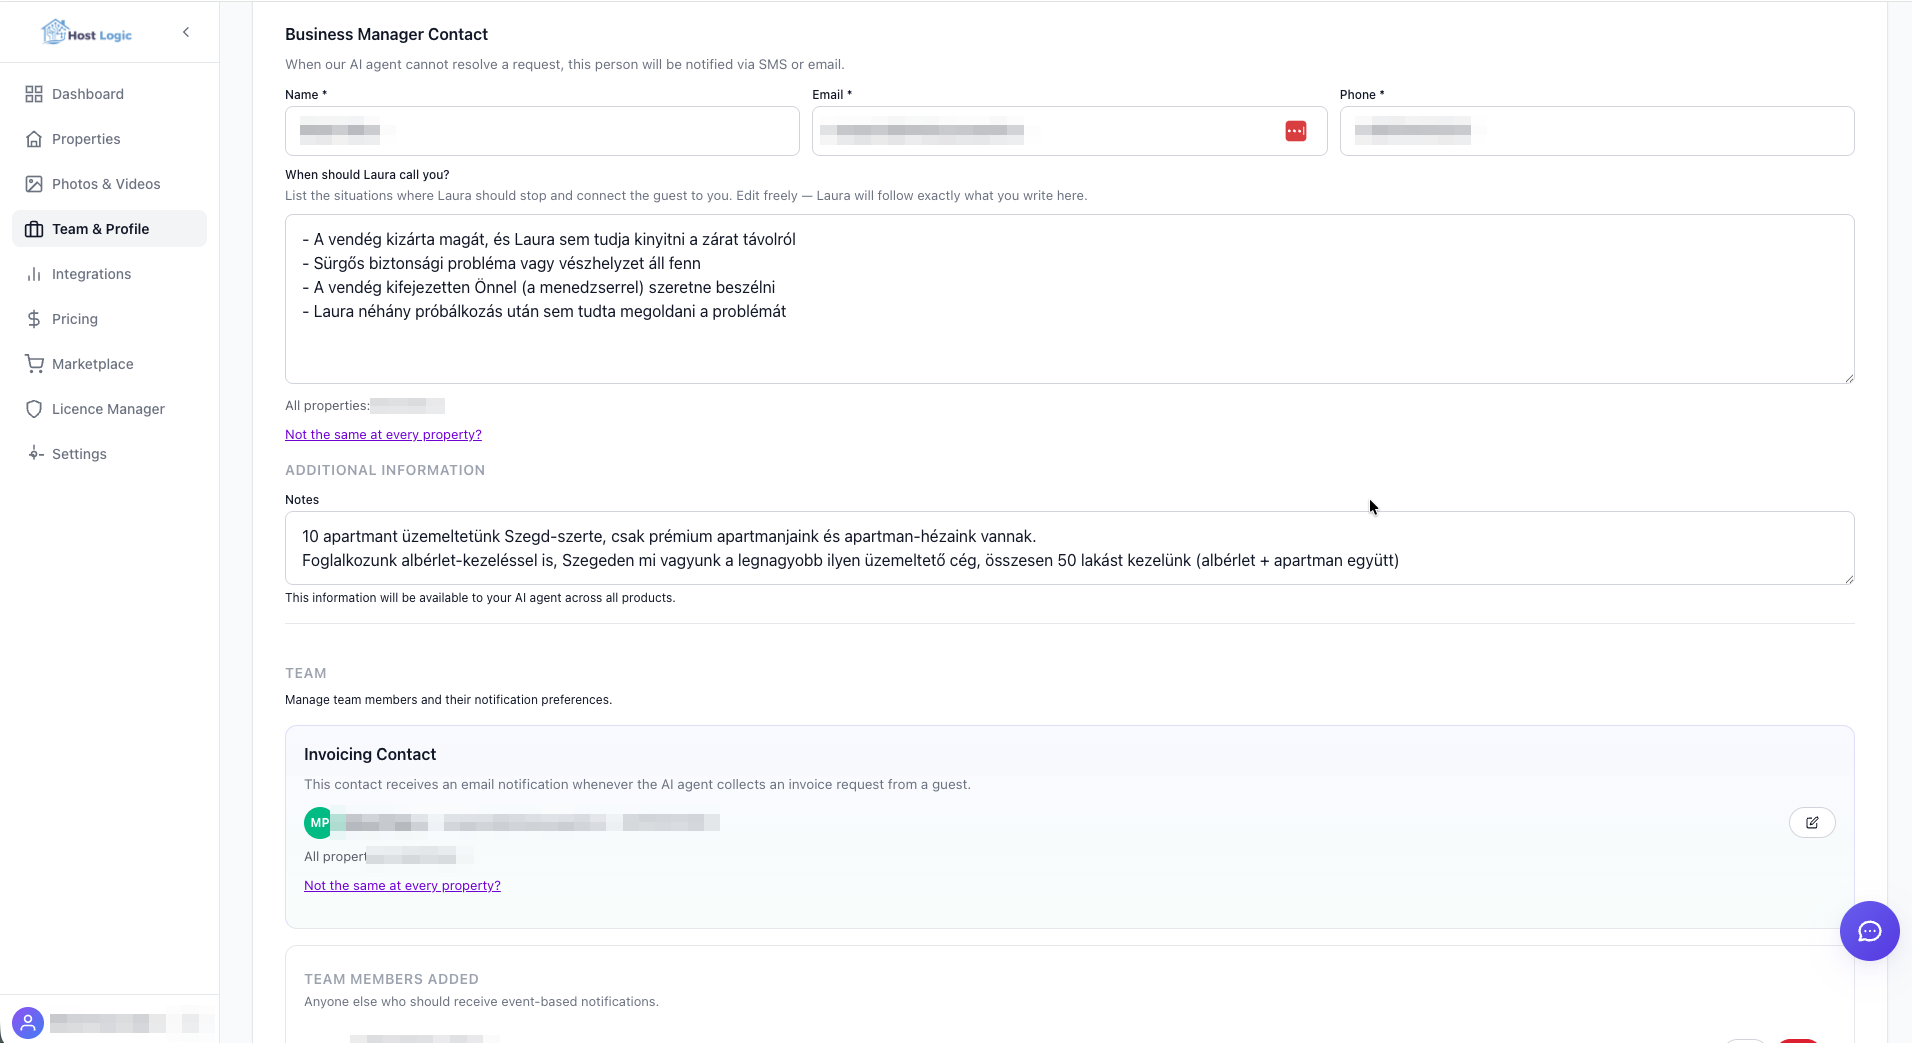The height and width of the screenshot is (1043, 1912).
Task: Click the Pricing dollar icon
Action: 34,319
